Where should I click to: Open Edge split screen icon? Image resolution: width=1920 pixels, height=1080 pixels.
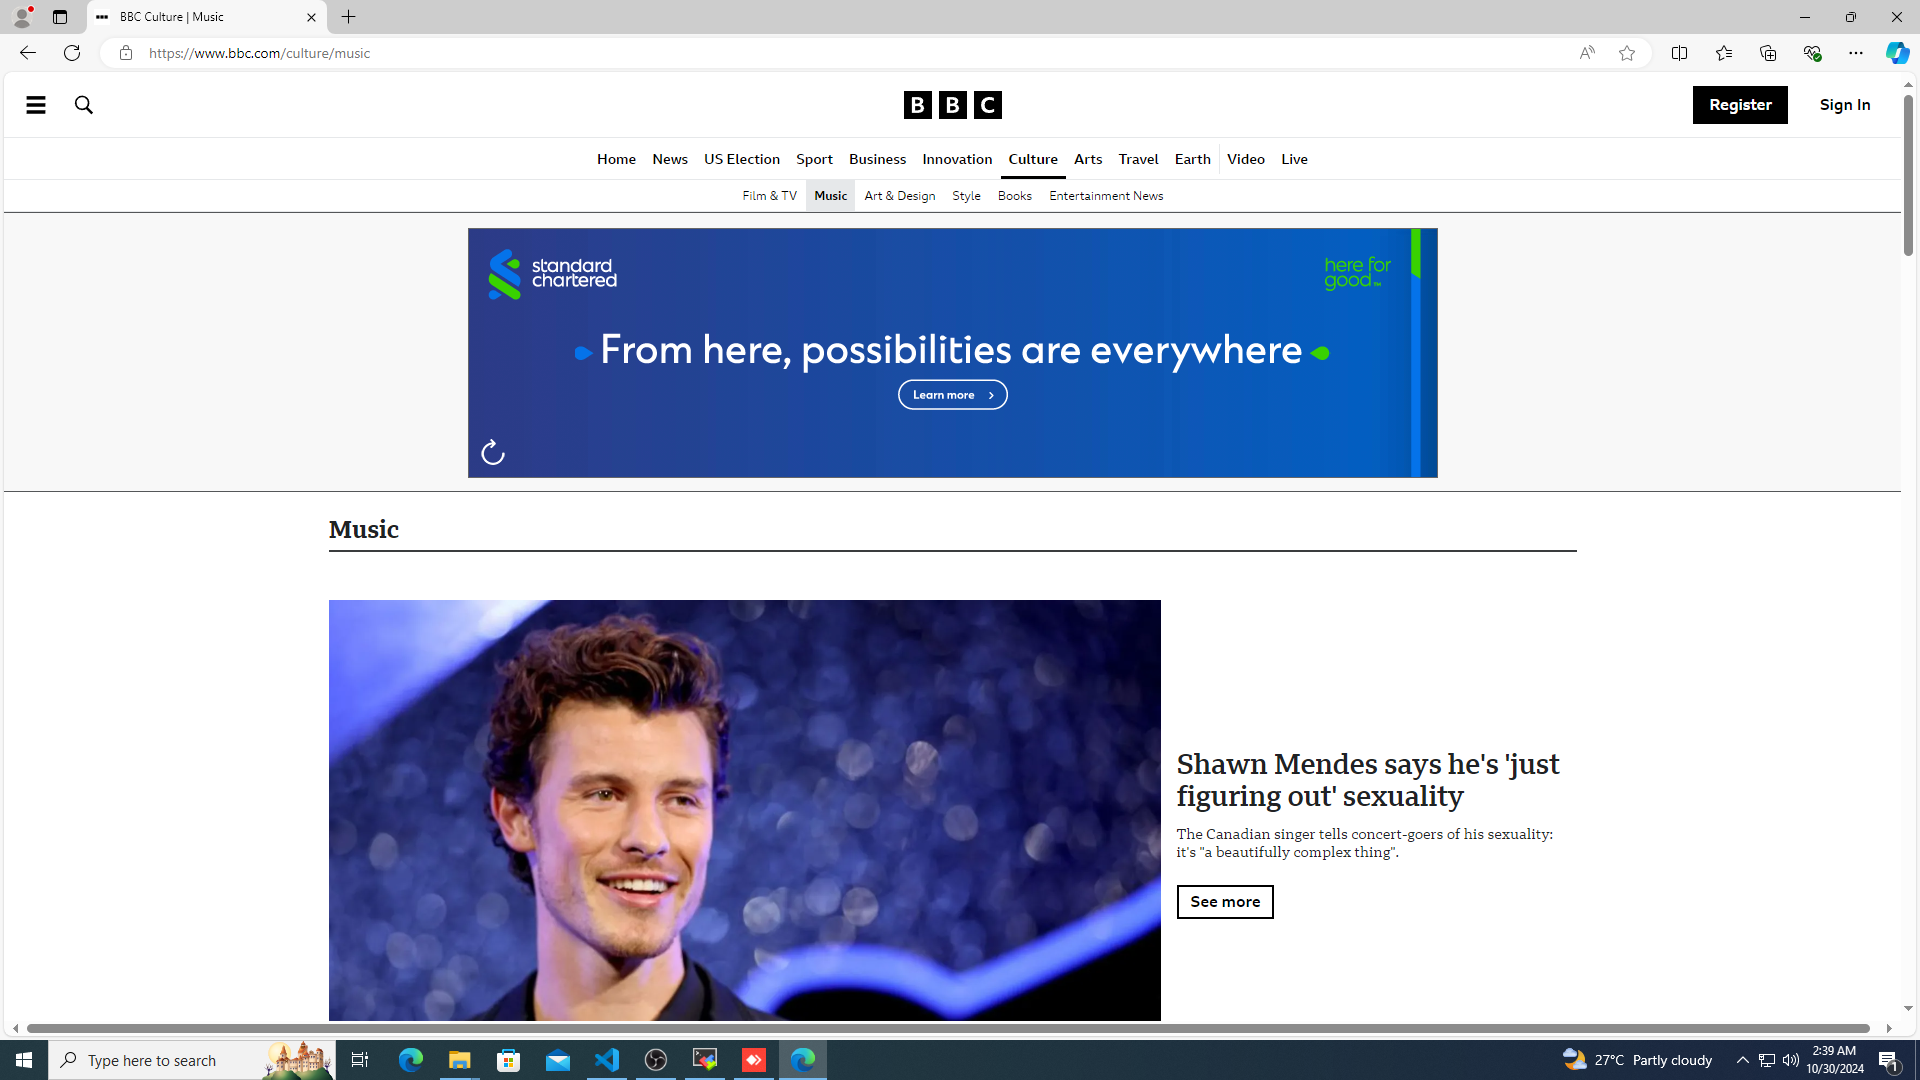pyautogui.click(x=1679, y=53)
